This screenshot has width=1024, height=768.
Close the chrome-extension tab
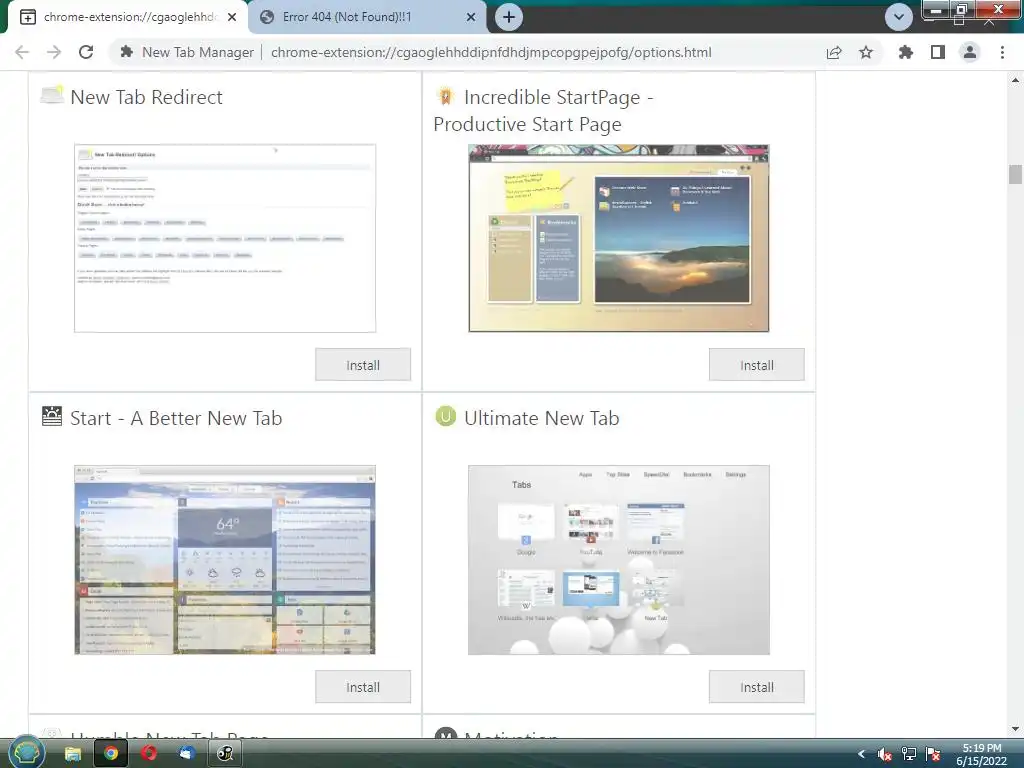(232, 17)
